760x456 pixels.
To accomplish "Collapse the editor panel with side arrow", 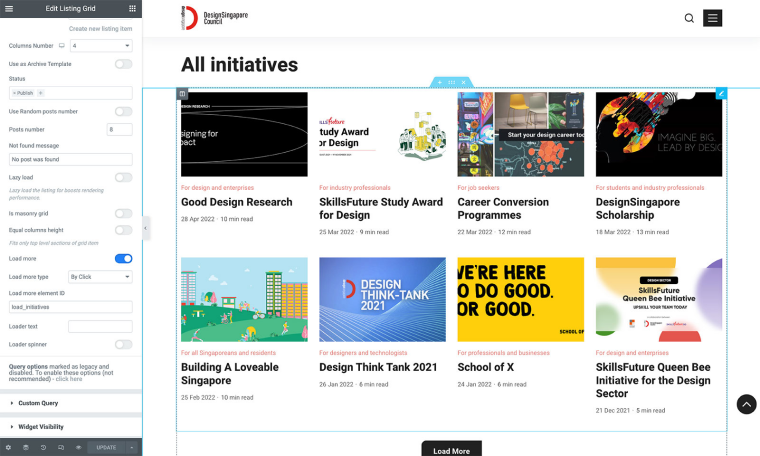I will pyautogui.click(x=145, y=228).
